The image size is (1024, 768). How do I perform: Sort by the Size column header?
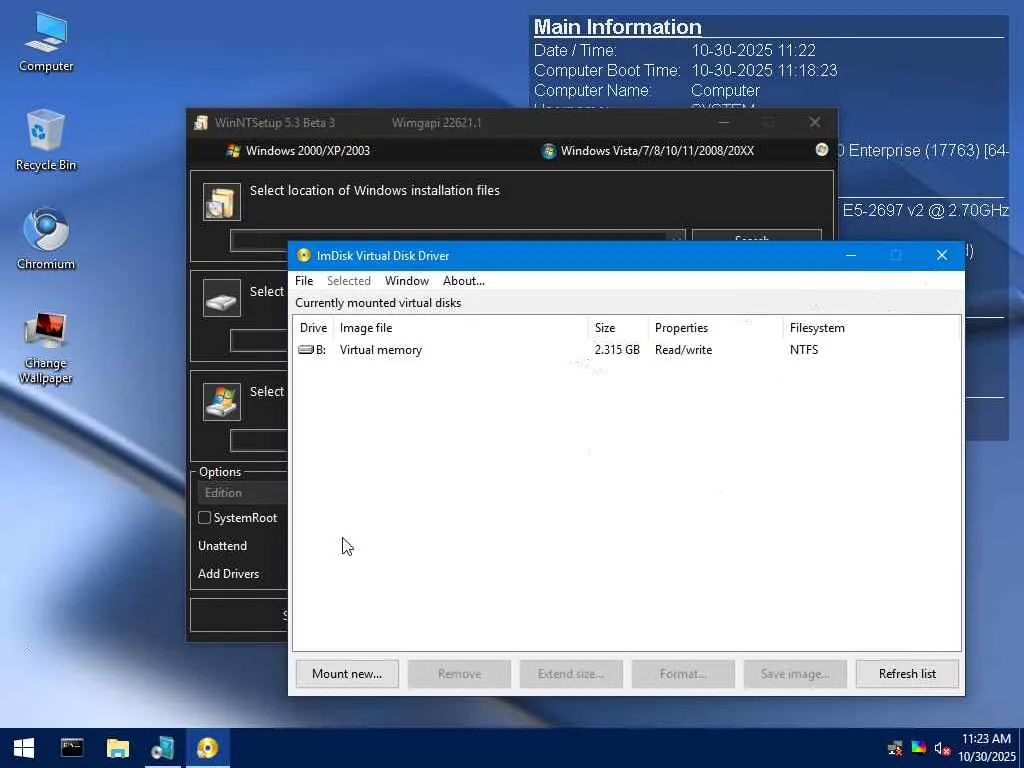[x=618, y=328]
